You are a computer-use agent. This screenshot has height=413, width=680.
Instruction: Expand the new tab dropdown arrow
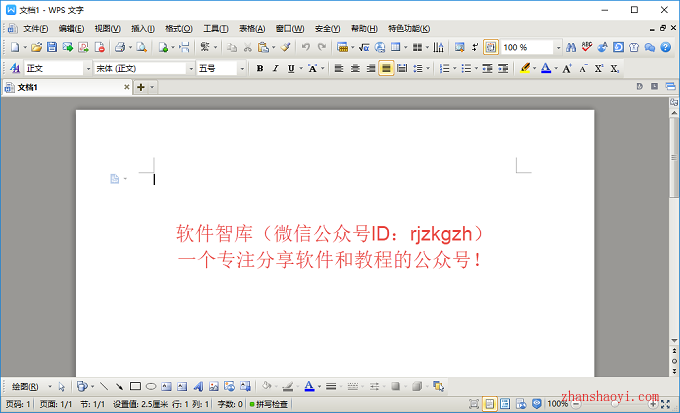pos(152,87)
